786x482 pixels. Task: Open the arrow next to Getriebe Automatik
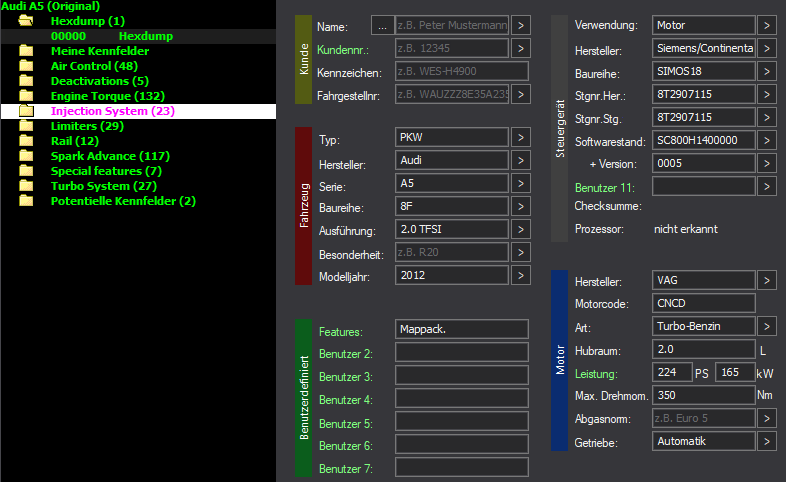[x=766, y=441]
